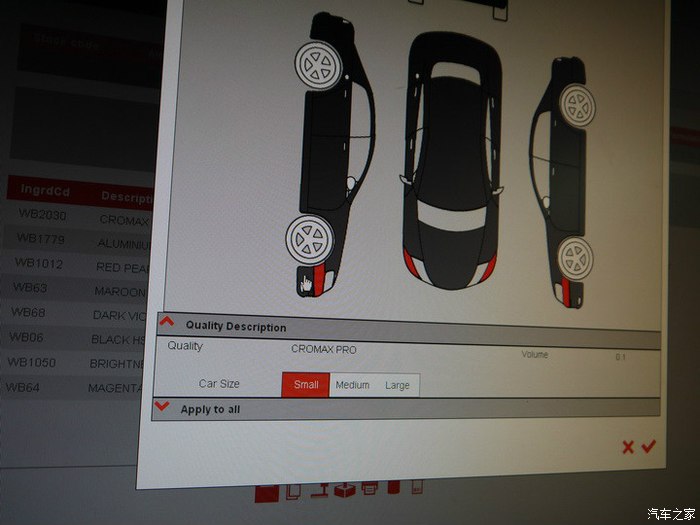Cancel dialog with red X icon

[628, 447]
